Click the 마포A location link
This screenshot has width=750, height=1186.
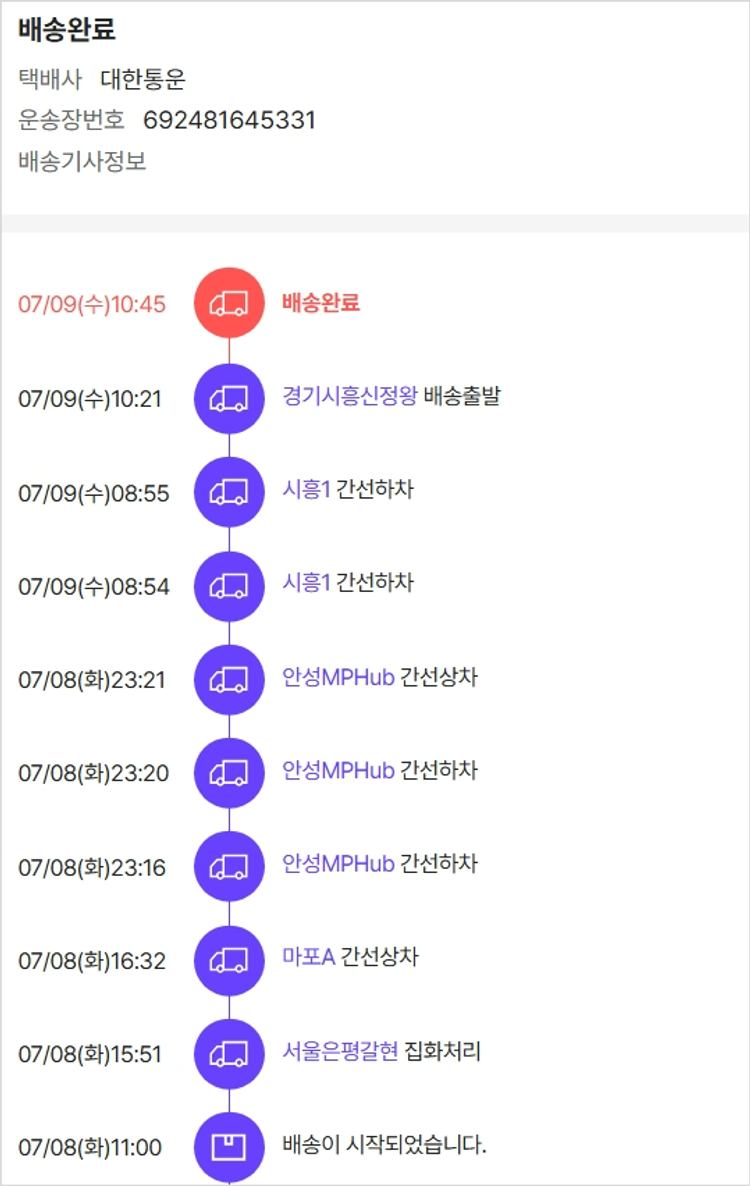(x=308, y=957)
